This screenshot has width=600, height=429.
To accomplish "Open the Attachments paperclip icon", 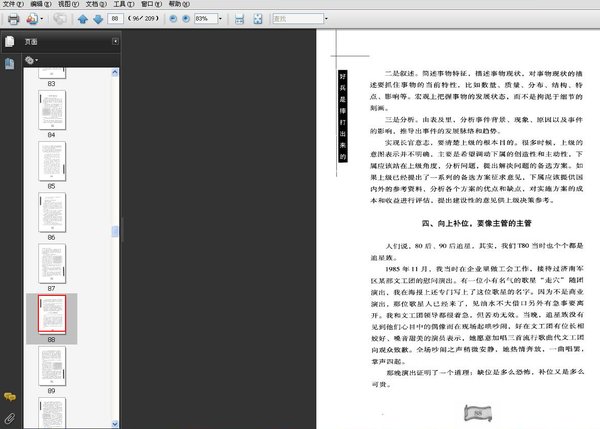I will point(10,418).
